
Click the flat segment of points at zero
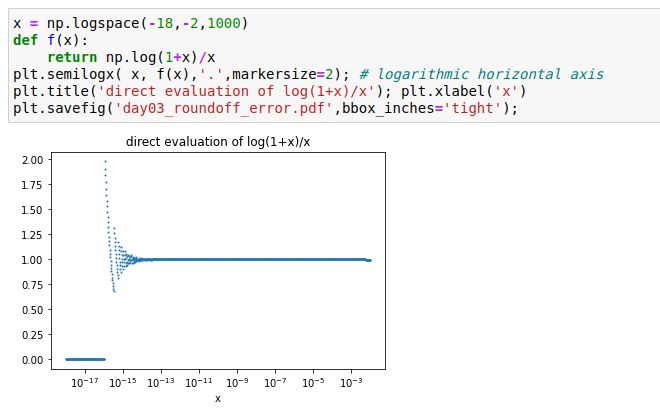(85, 359)
